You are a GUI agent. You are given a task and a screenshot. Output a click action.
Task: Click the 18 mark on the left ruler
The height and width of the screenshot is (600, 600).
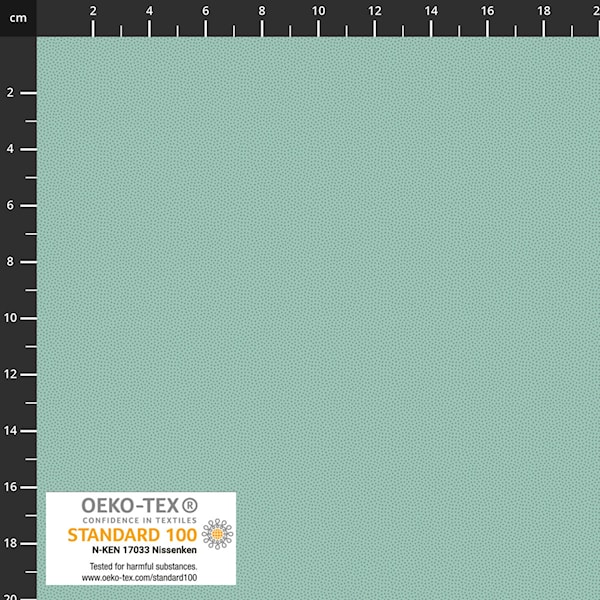tap(13, 543)
